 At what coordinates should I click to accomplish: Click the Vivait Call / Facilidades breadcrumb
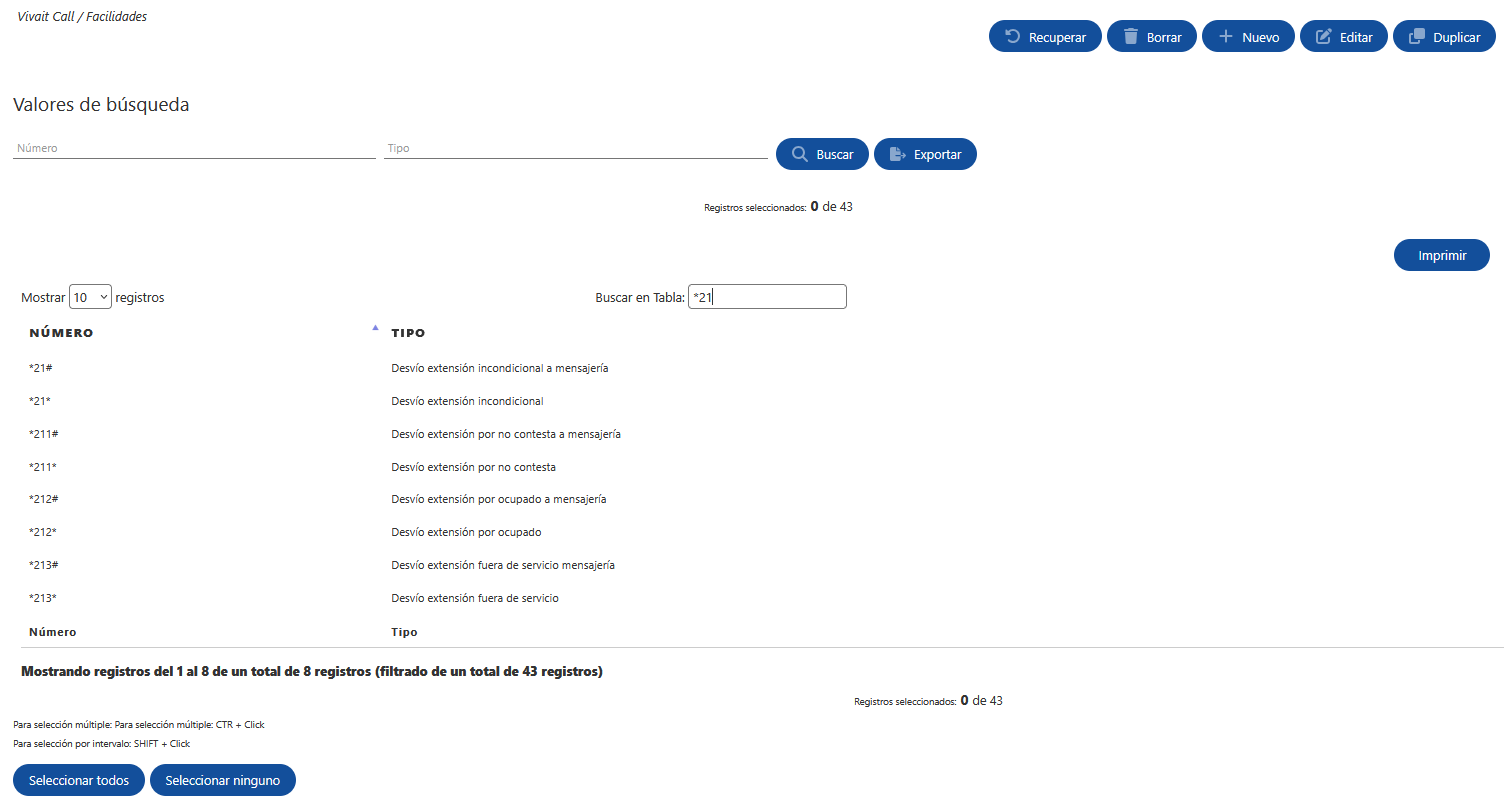[82, 17]
